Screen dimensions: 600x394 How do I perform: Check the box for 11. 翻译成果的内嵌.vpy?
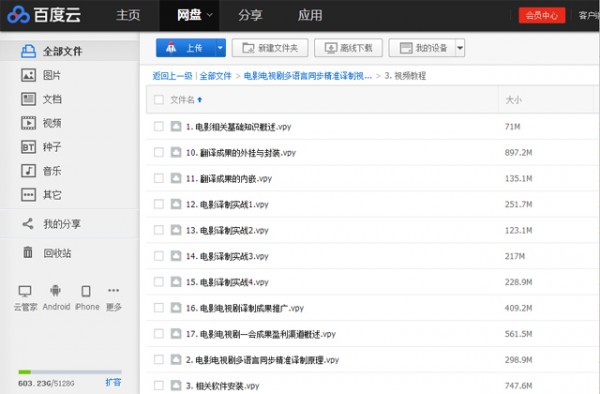[158, 178]
